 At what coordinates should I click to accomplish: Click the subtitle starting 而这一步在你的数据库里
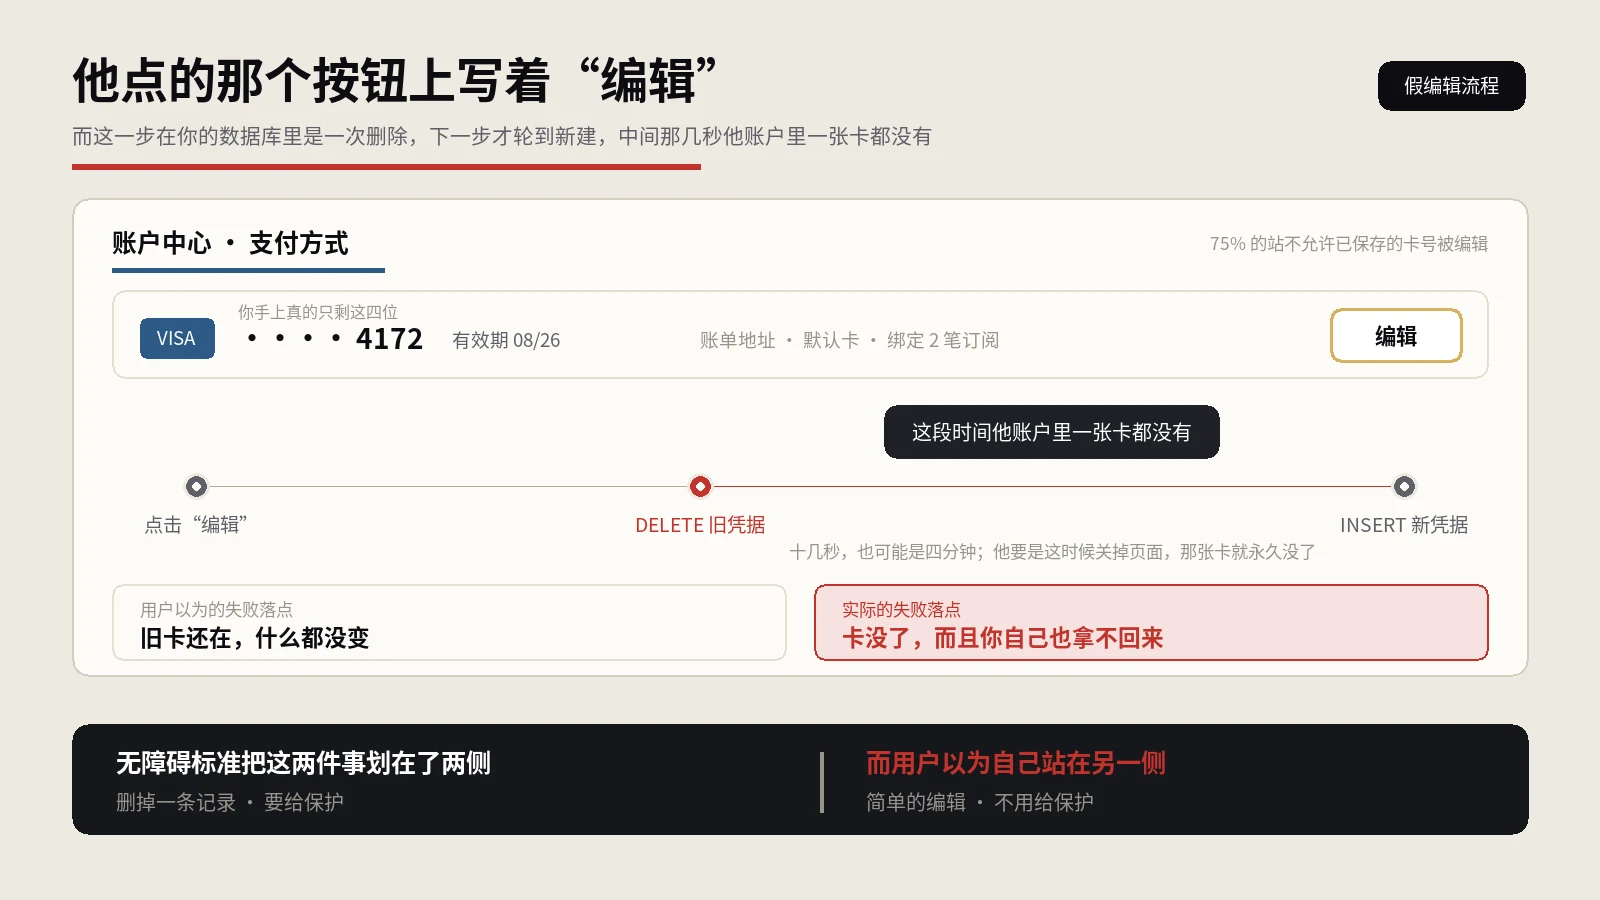tap(502, 136)
